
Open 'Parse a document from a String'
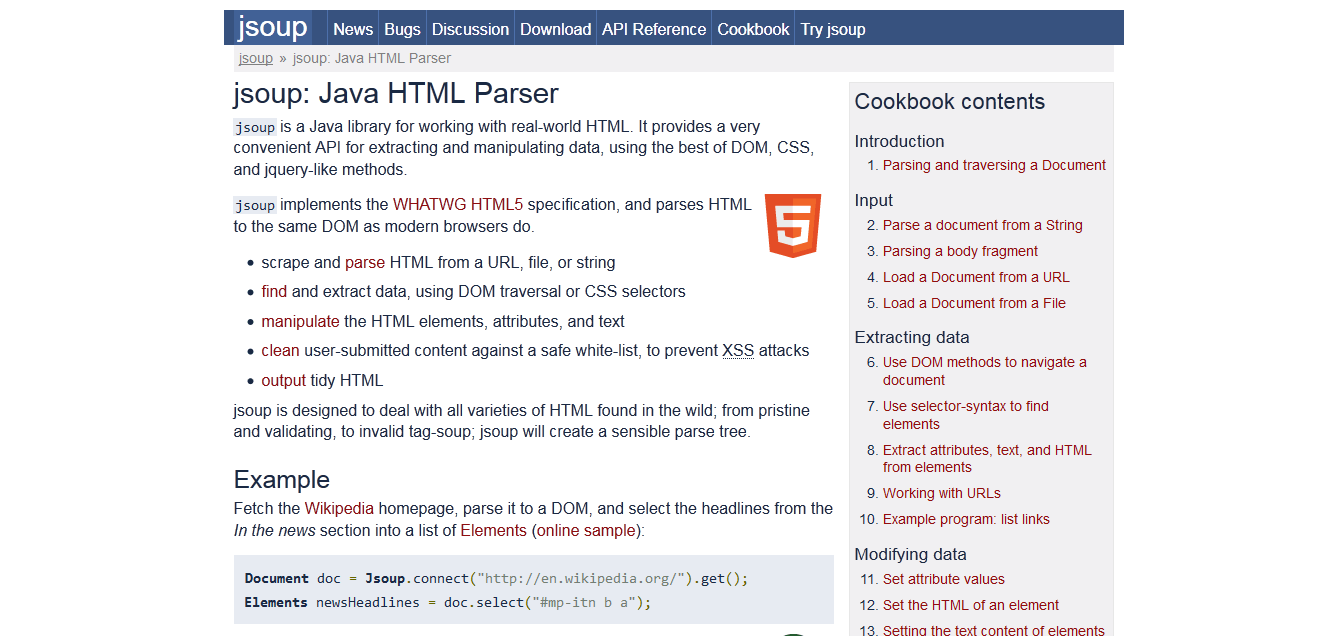coord(983,225)
